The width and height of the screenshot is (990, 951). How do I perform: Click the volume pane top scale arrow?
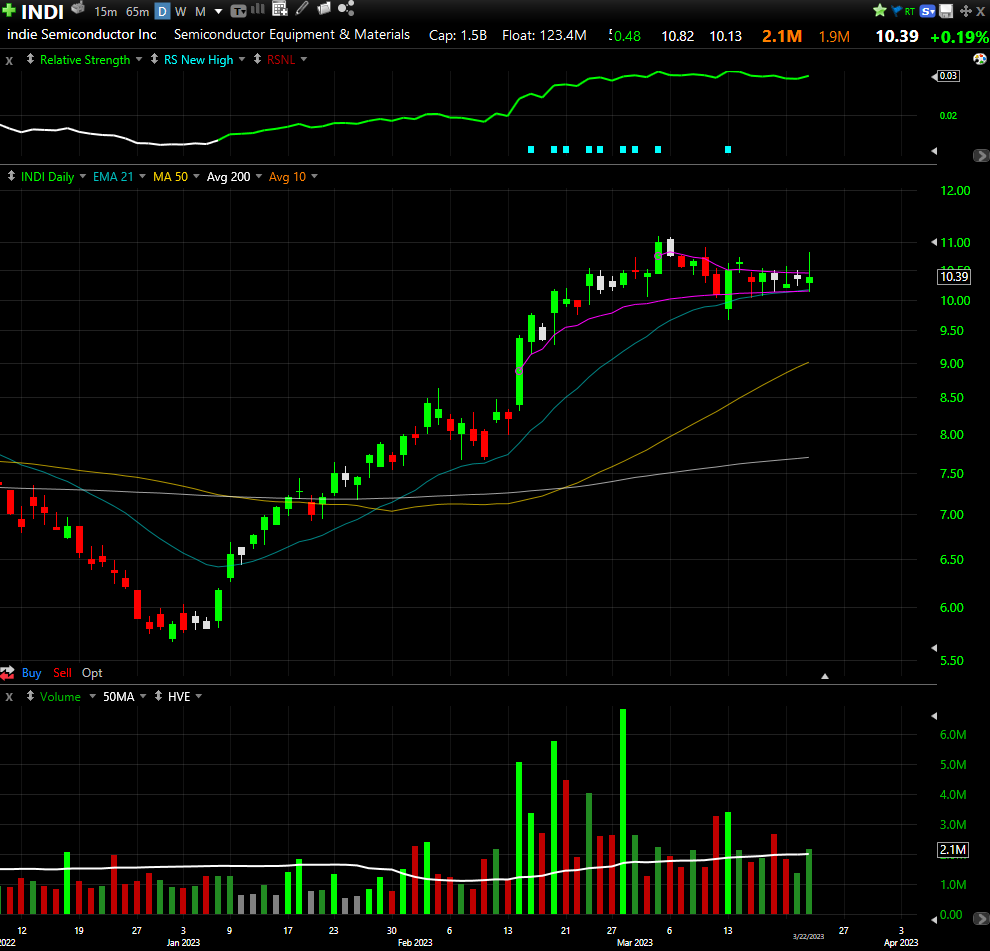(934, 716)
